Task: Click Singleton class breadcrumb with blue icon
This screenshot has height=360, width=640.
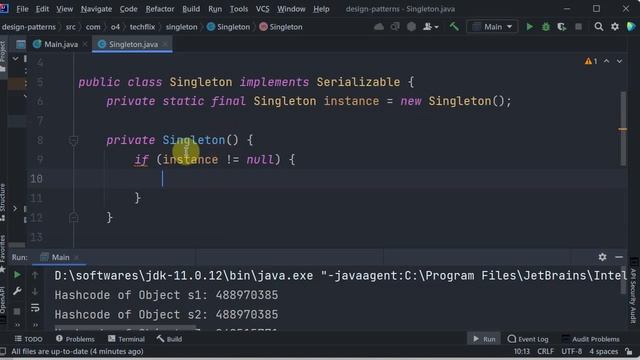Action: [228, 27]
